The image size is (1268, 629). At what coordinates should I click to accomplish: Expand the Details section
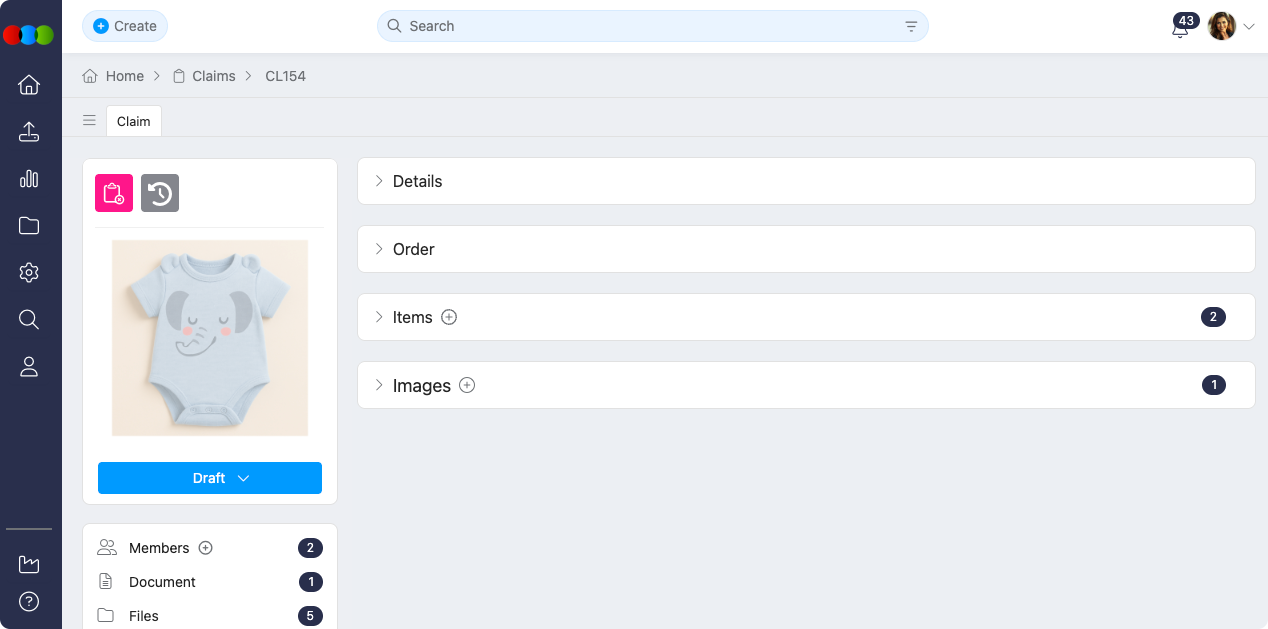pyautogui.click(x=417, y=181)
